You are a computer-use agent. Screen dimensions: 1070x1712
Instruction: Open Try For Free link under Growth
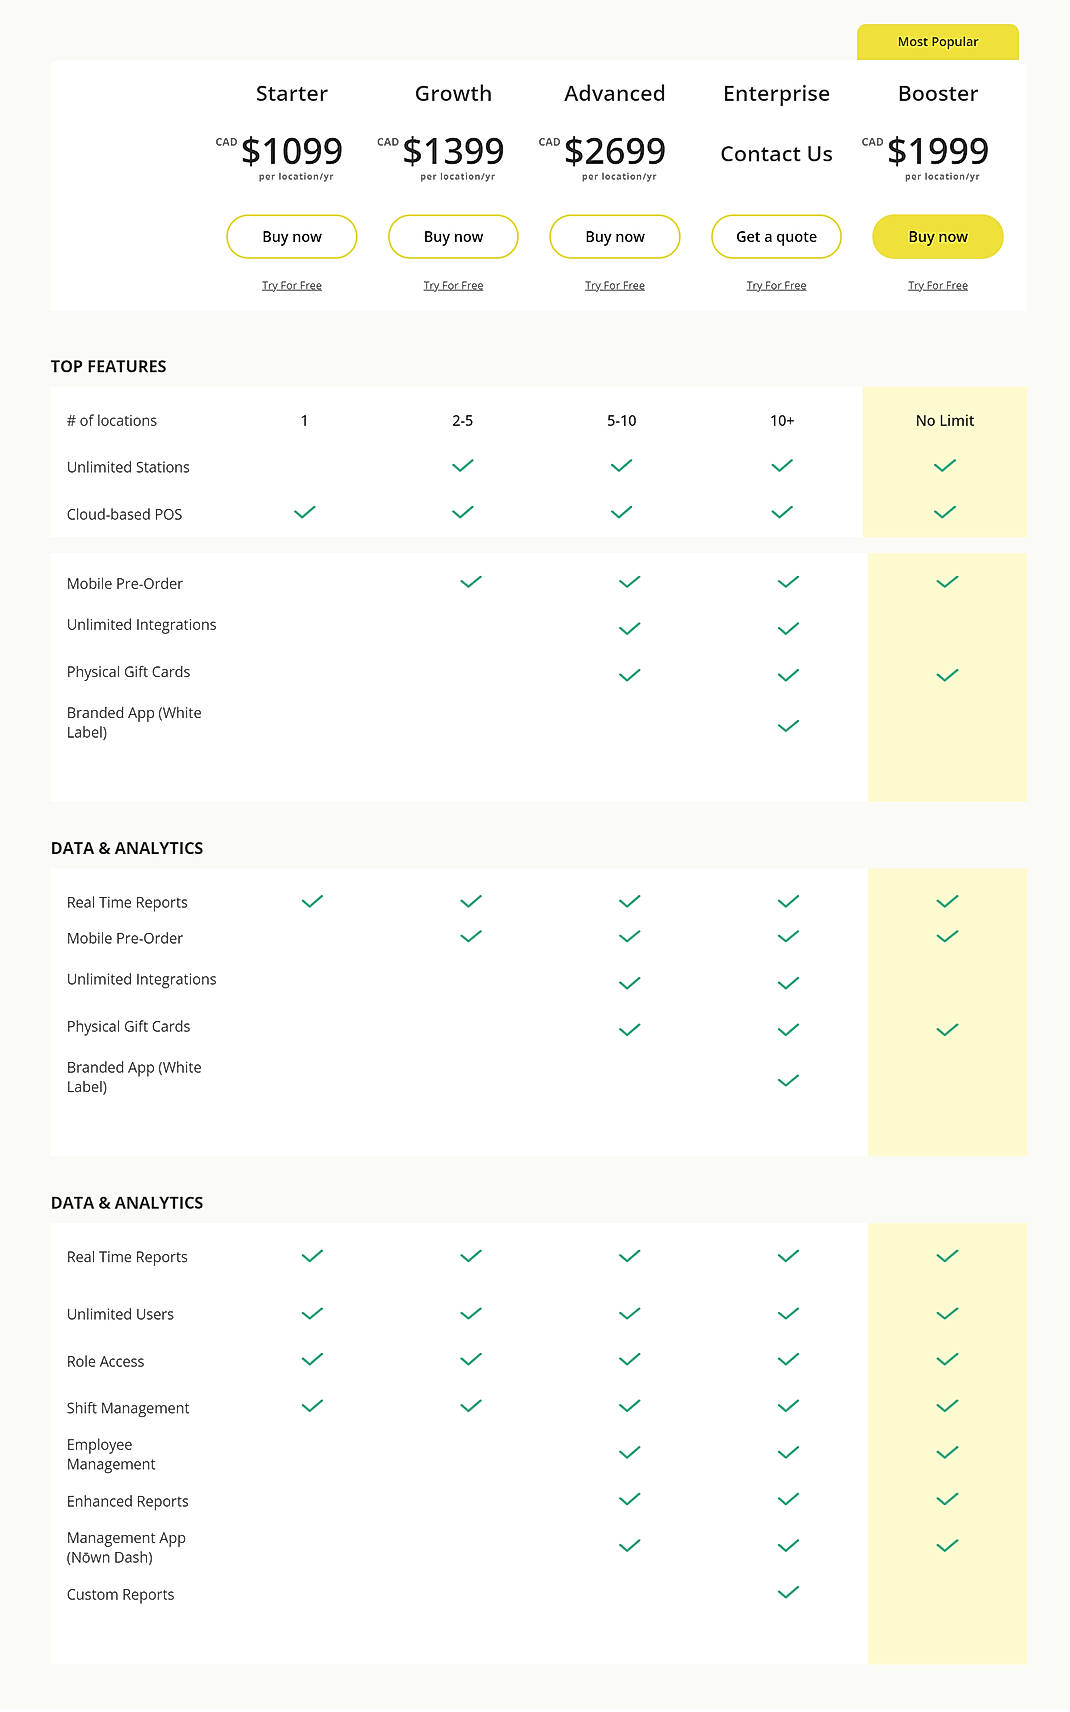tap(453, 285)
